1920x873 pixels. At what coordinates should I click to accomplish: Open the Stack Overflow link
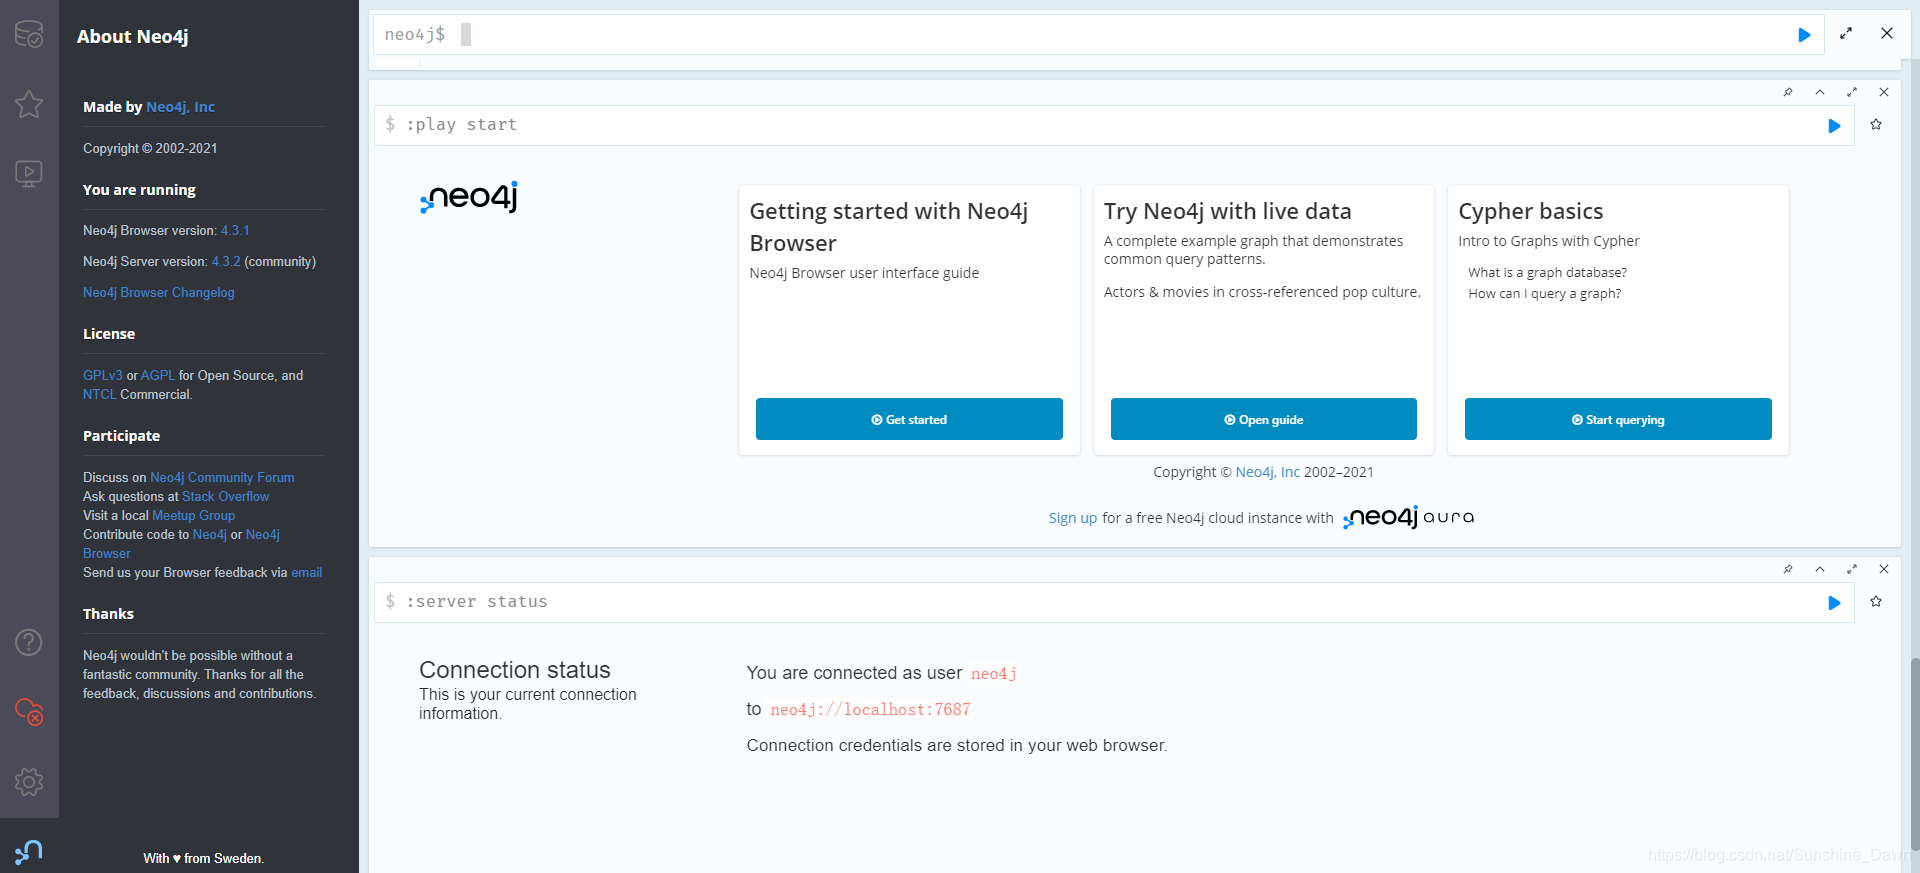pyautogui.click(x=225, y=497)
